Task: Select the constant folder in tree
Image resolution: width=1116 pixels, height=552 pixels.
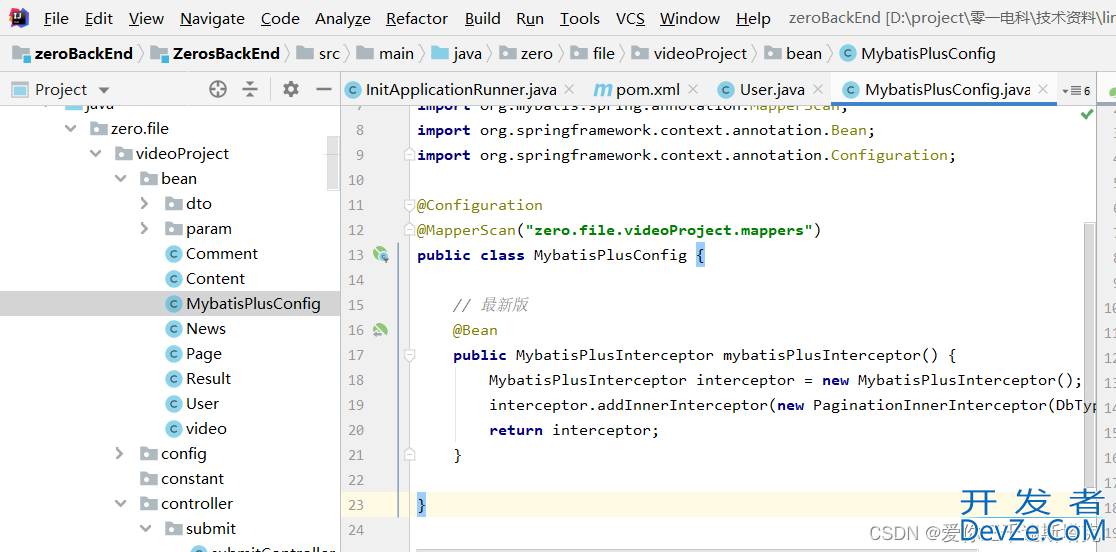Action: click(x=182, y=479)
